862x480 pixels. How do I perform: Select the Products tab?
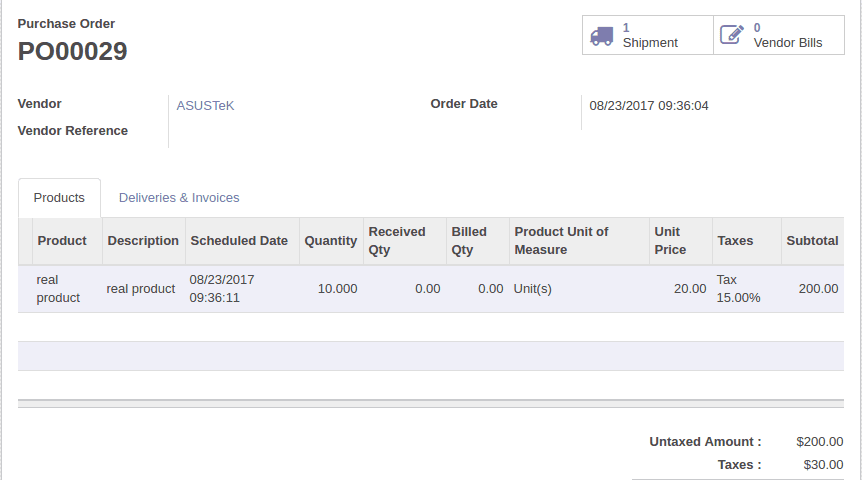[59, 198]
